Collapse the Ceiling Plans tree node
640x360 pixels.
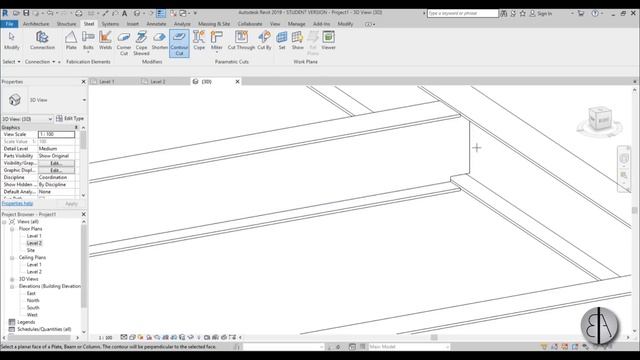[12, 258]
